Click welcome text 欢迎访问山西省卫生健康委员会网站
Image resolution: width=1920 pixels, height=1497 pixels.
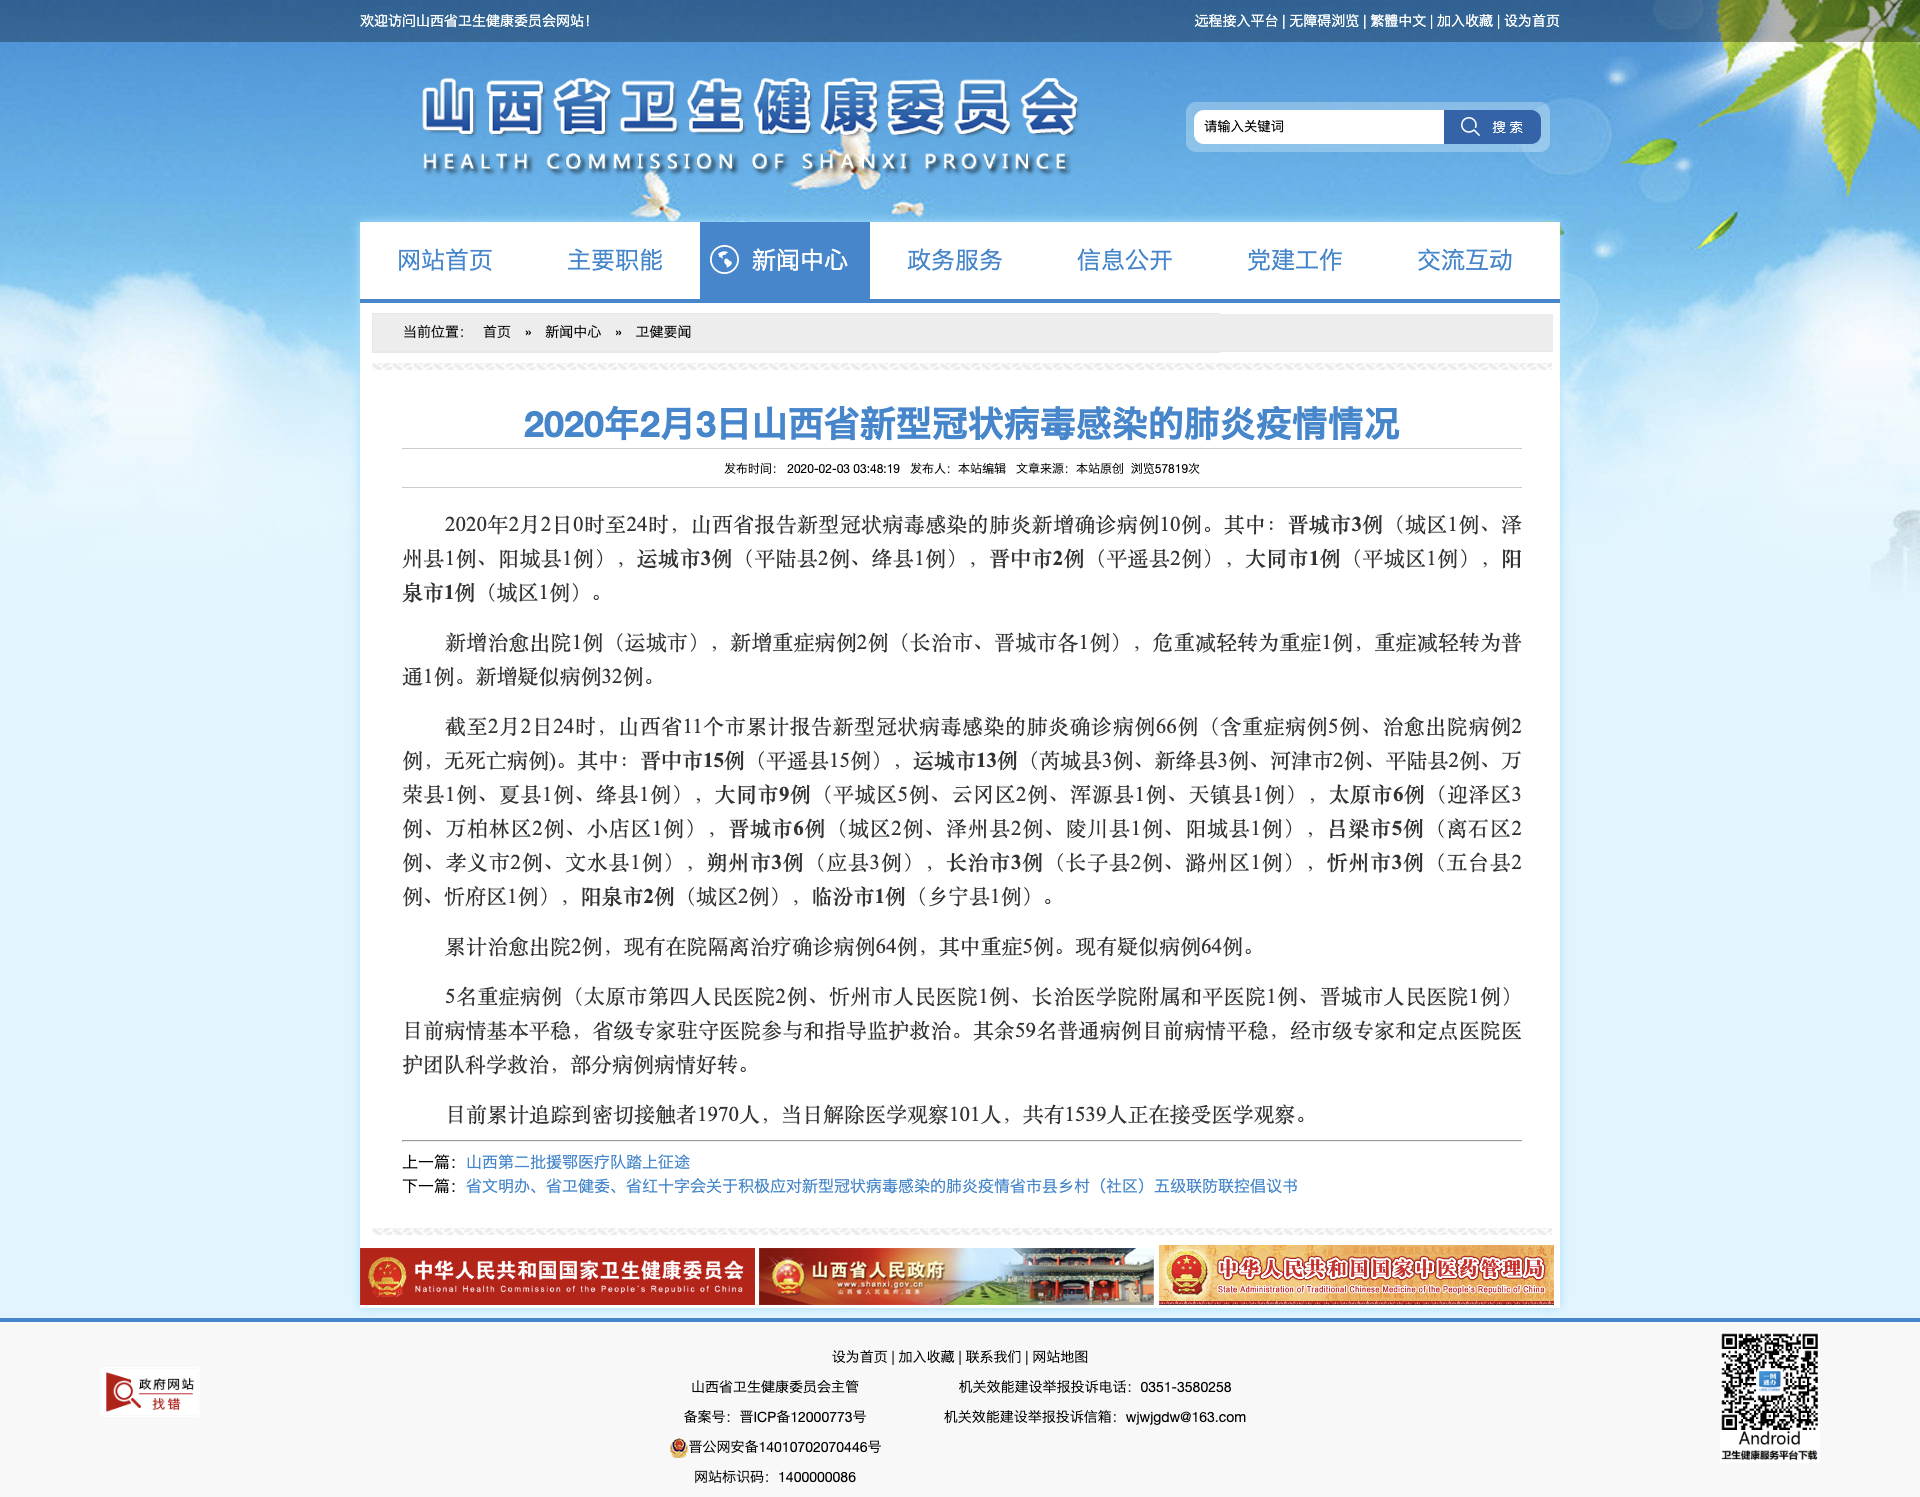pyautogui.click(x=473, y=21)
